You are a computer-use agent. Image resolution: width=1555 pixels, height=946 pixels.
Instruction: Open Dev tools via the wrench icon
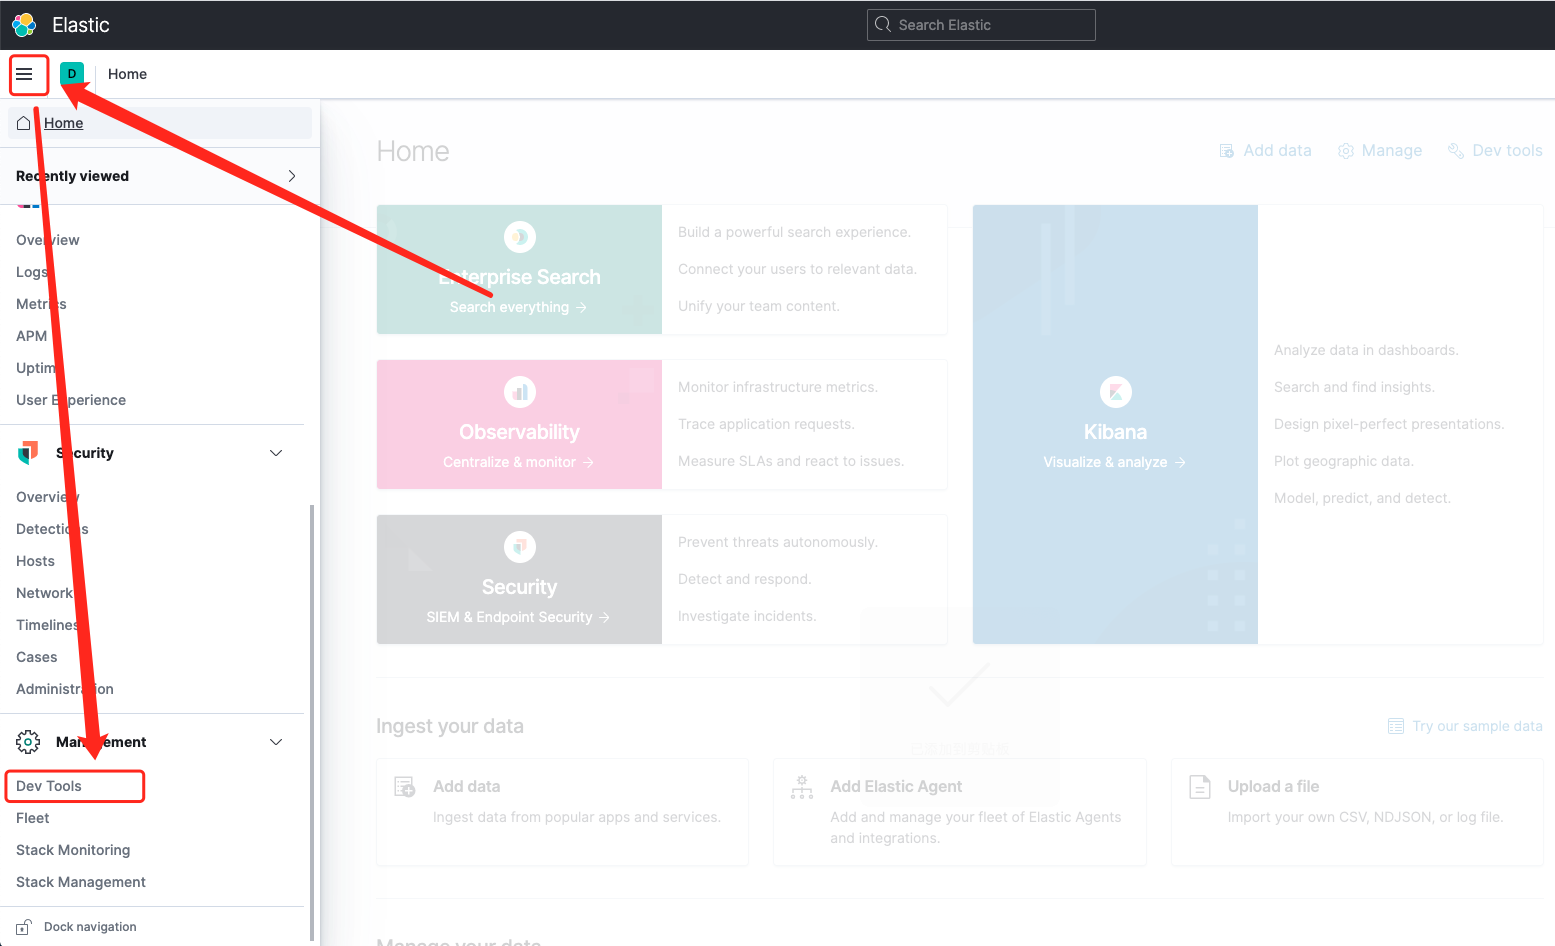tap(1455, 150)
